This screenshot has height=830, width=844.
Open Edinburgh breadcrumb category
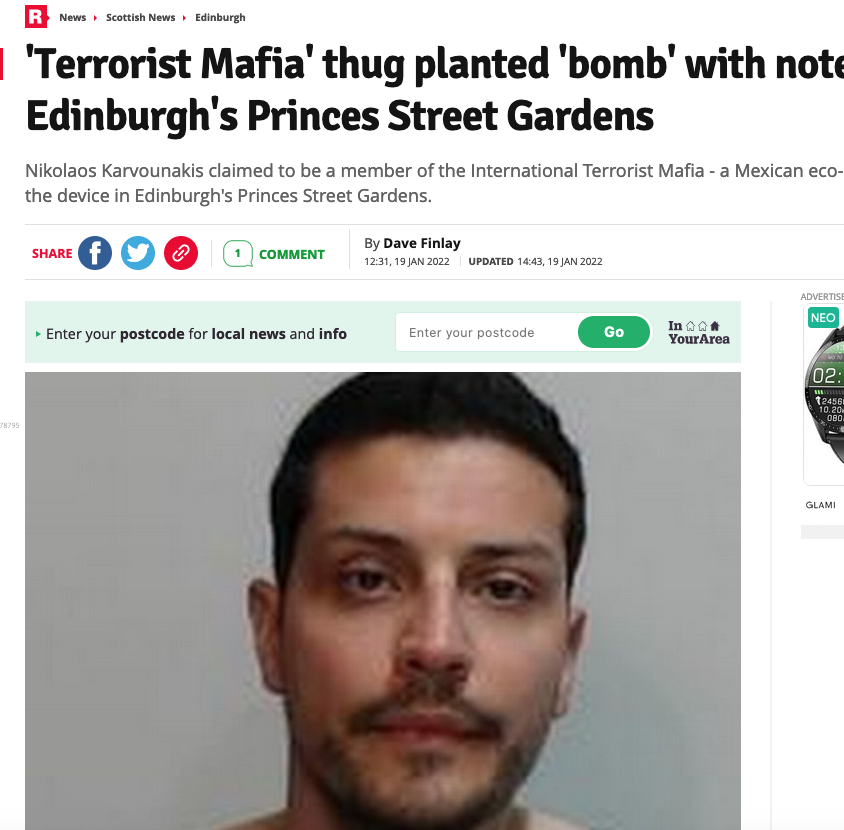coord(220,17)
